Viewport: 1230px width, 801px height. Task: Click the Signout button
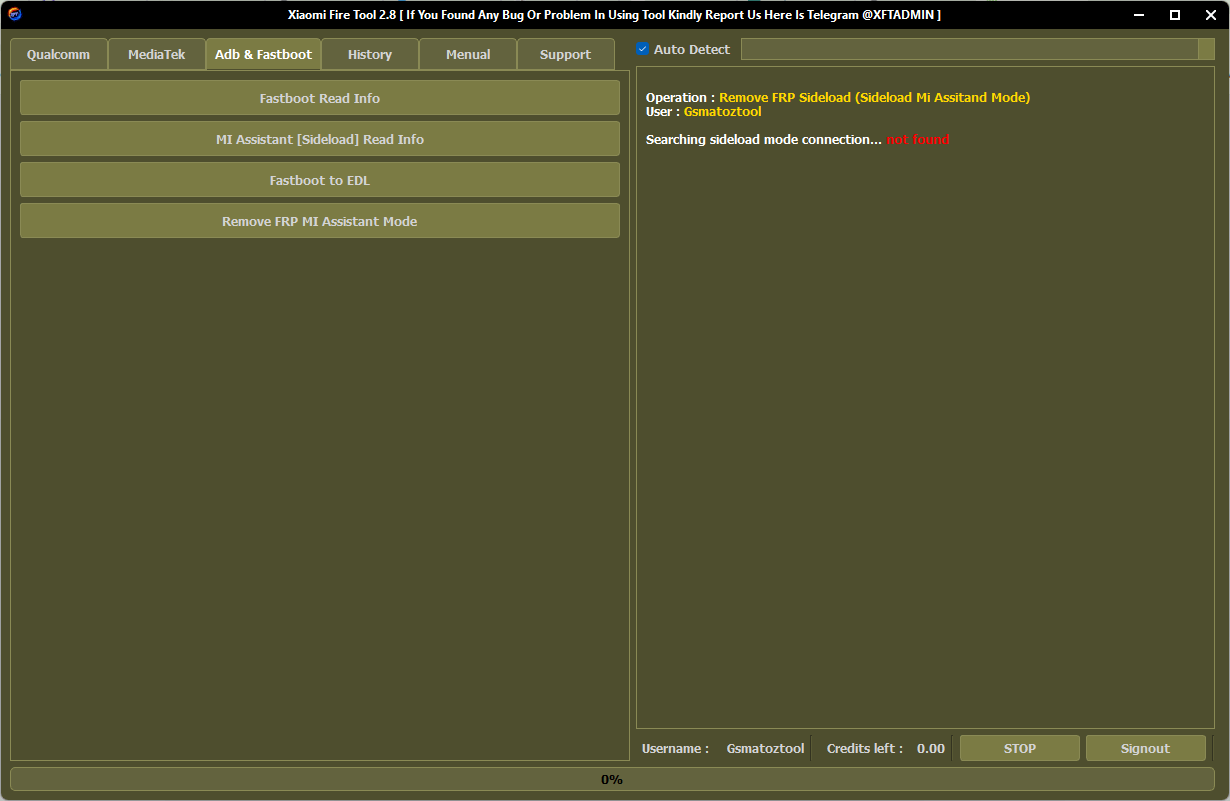[x=1145, y=748]
